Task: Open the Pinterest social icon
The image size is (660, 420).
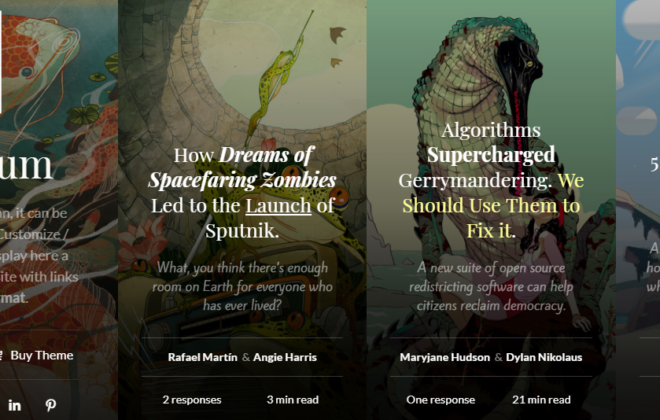Action: click(51, 405)
